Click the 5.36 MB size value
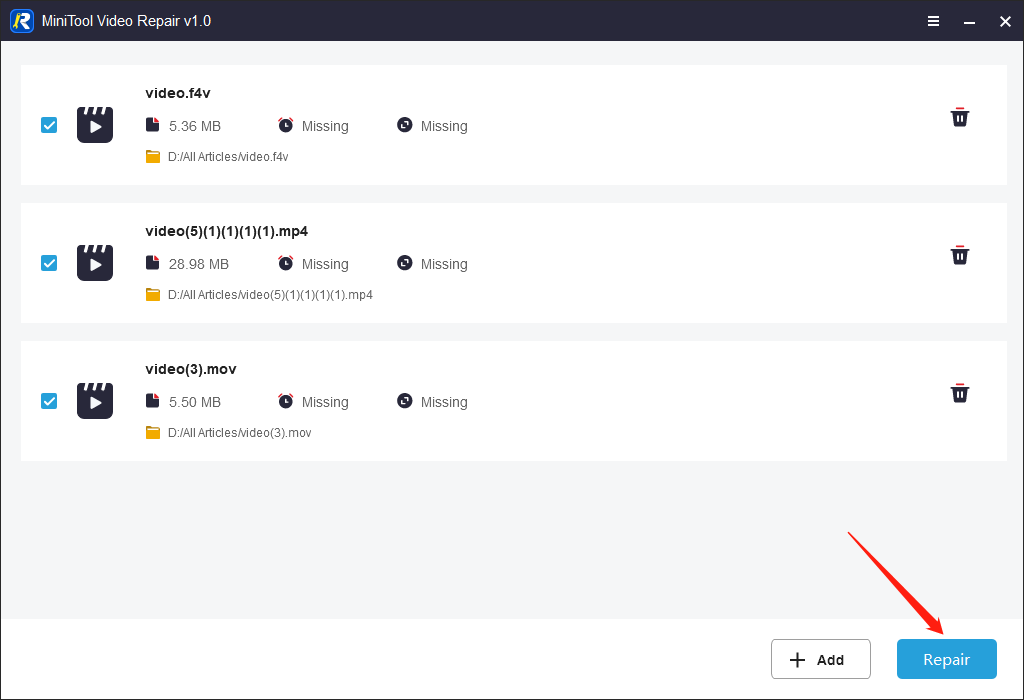 (x=195, y=126)
